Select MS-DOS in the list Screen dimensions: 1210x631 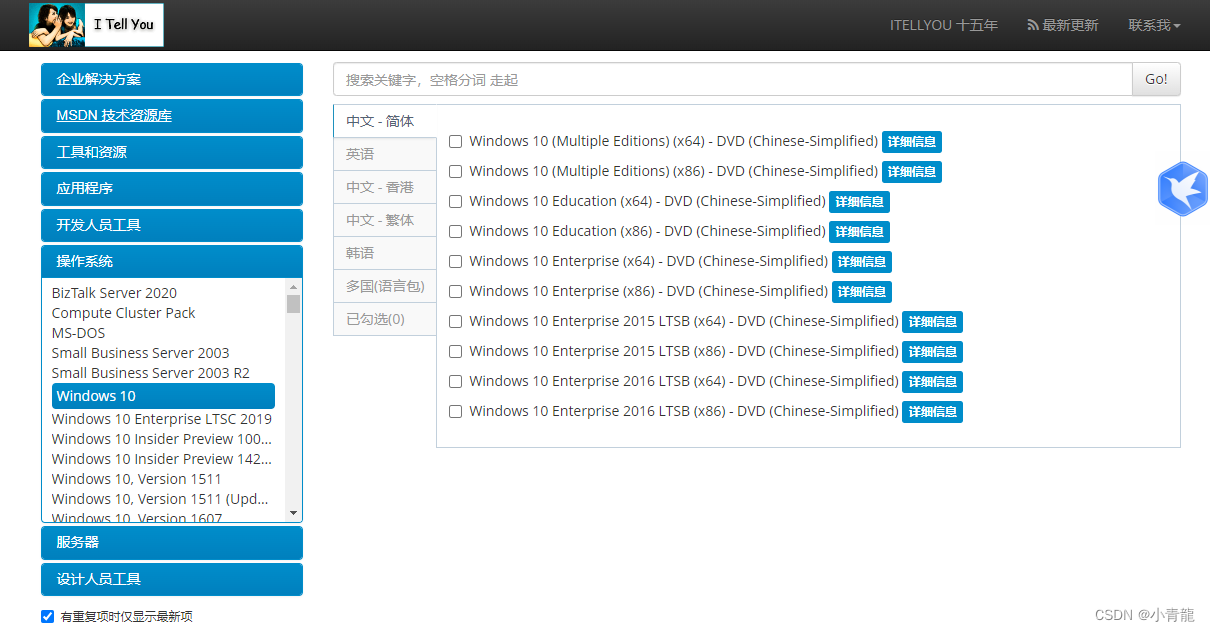pyautogui.click(x=78, y=333)
